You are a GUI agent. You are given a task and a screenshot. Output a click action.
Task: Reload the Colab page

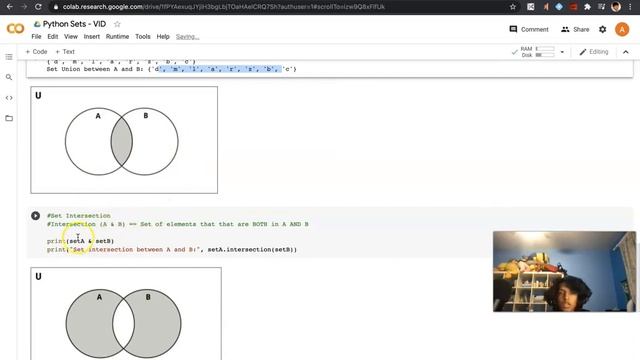click(38, 7)
